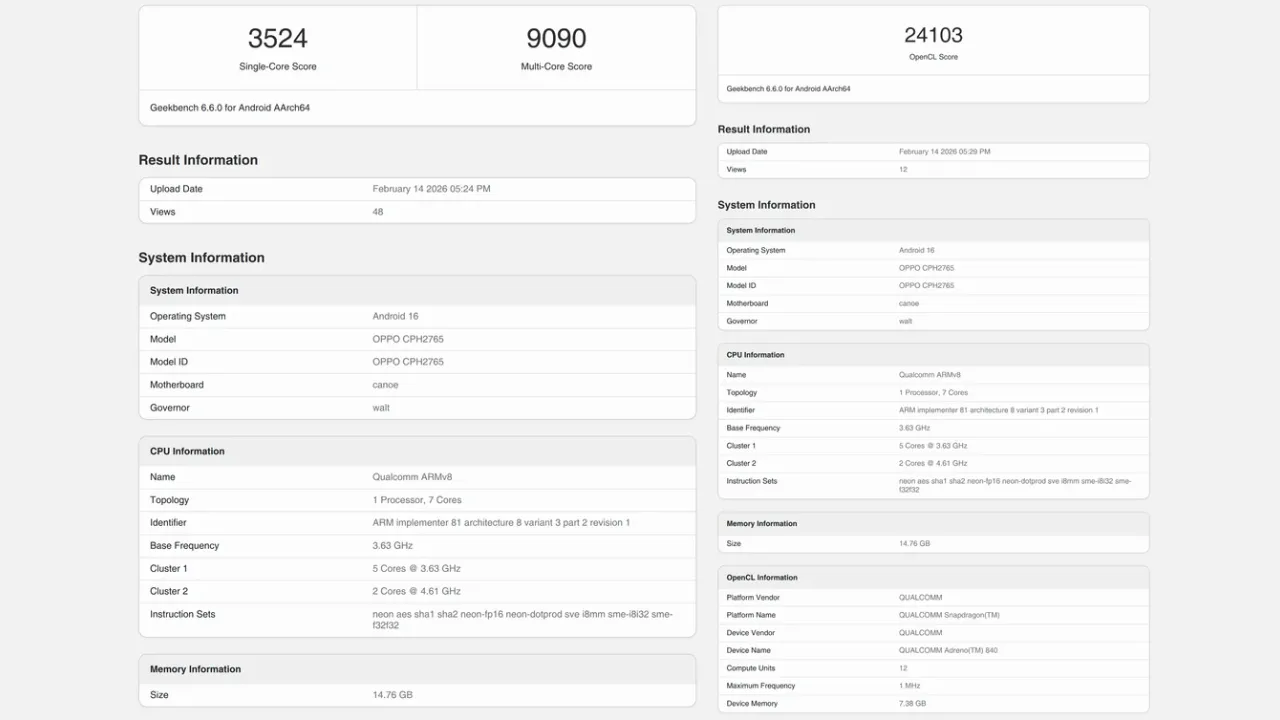
Task: Click the 24103 OpenCL Score value
Action: (x=933, y=35)
